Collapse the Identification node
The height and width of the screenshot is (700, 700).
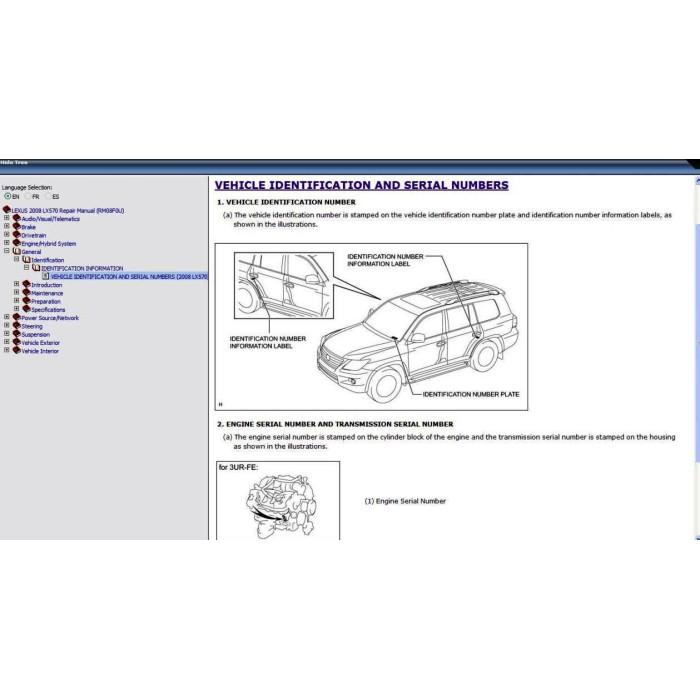[x=17, y=259]
